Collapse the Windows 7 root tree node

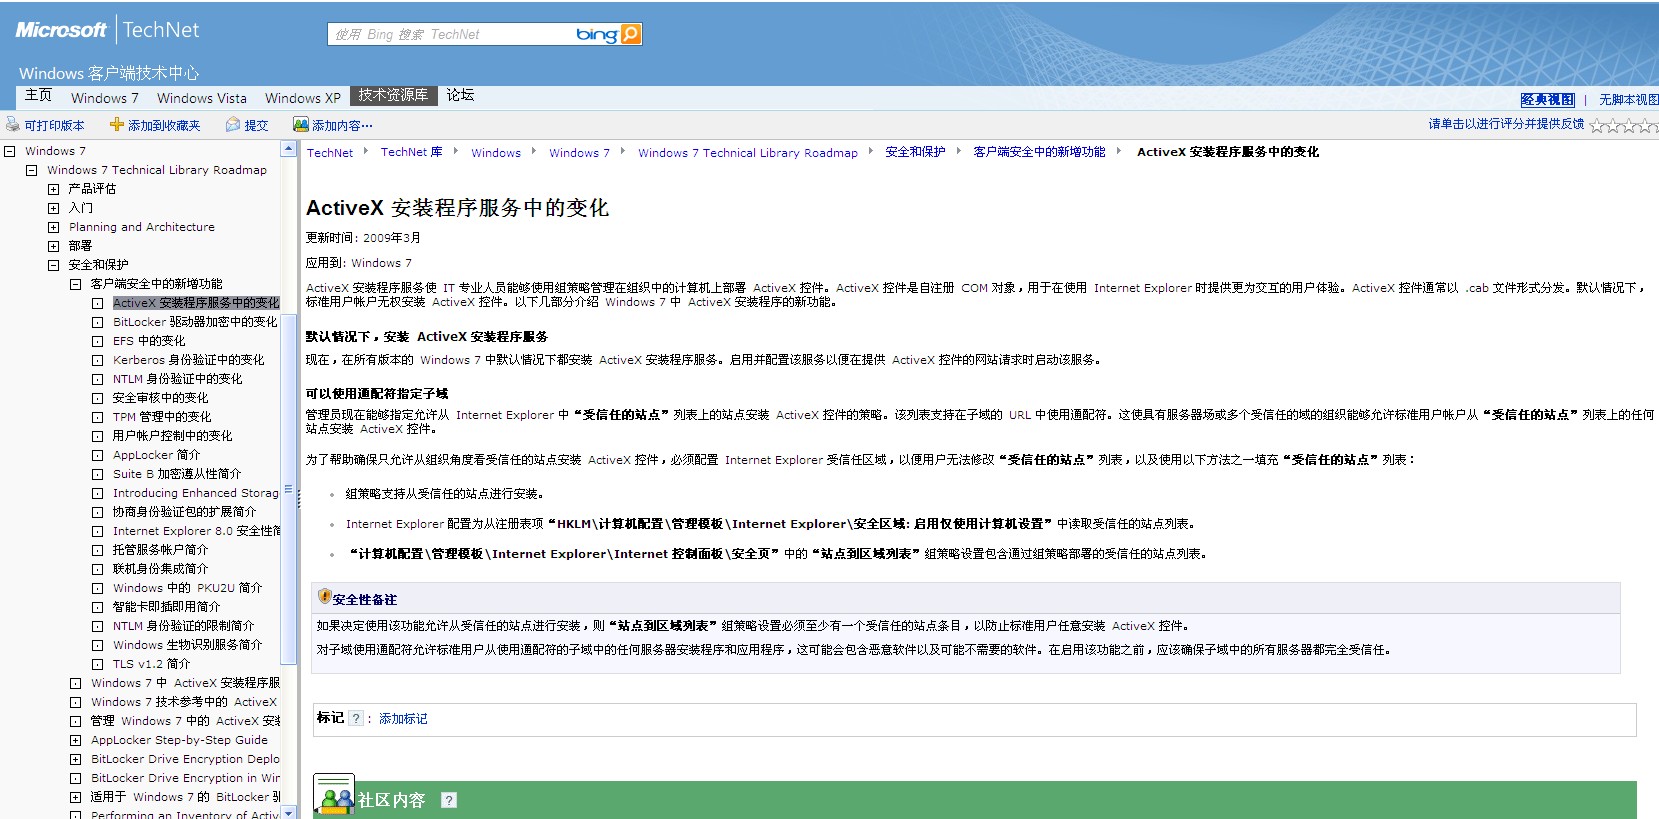tap(9, 151)
